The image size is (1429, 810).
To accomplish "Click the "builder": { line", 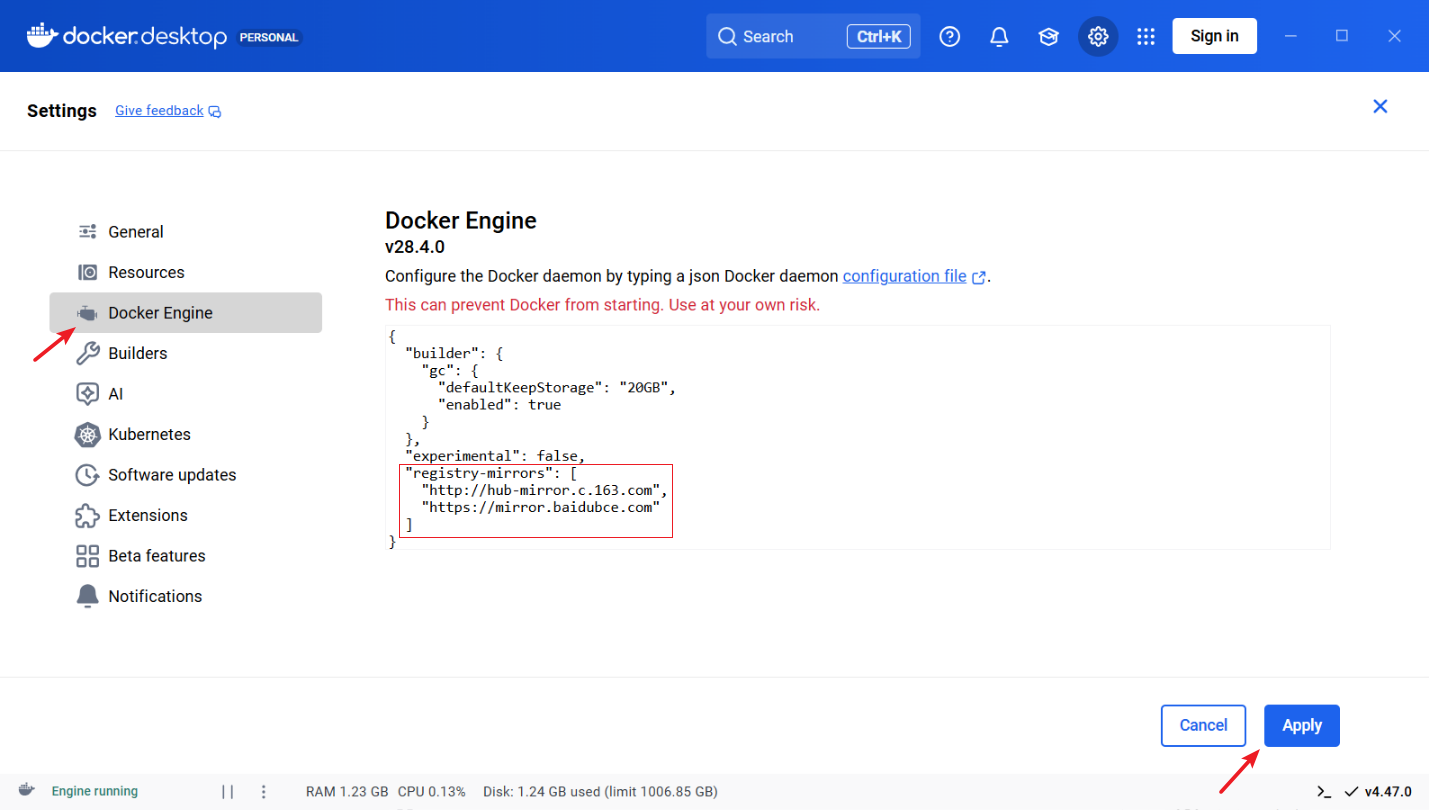I will (453, 354).
